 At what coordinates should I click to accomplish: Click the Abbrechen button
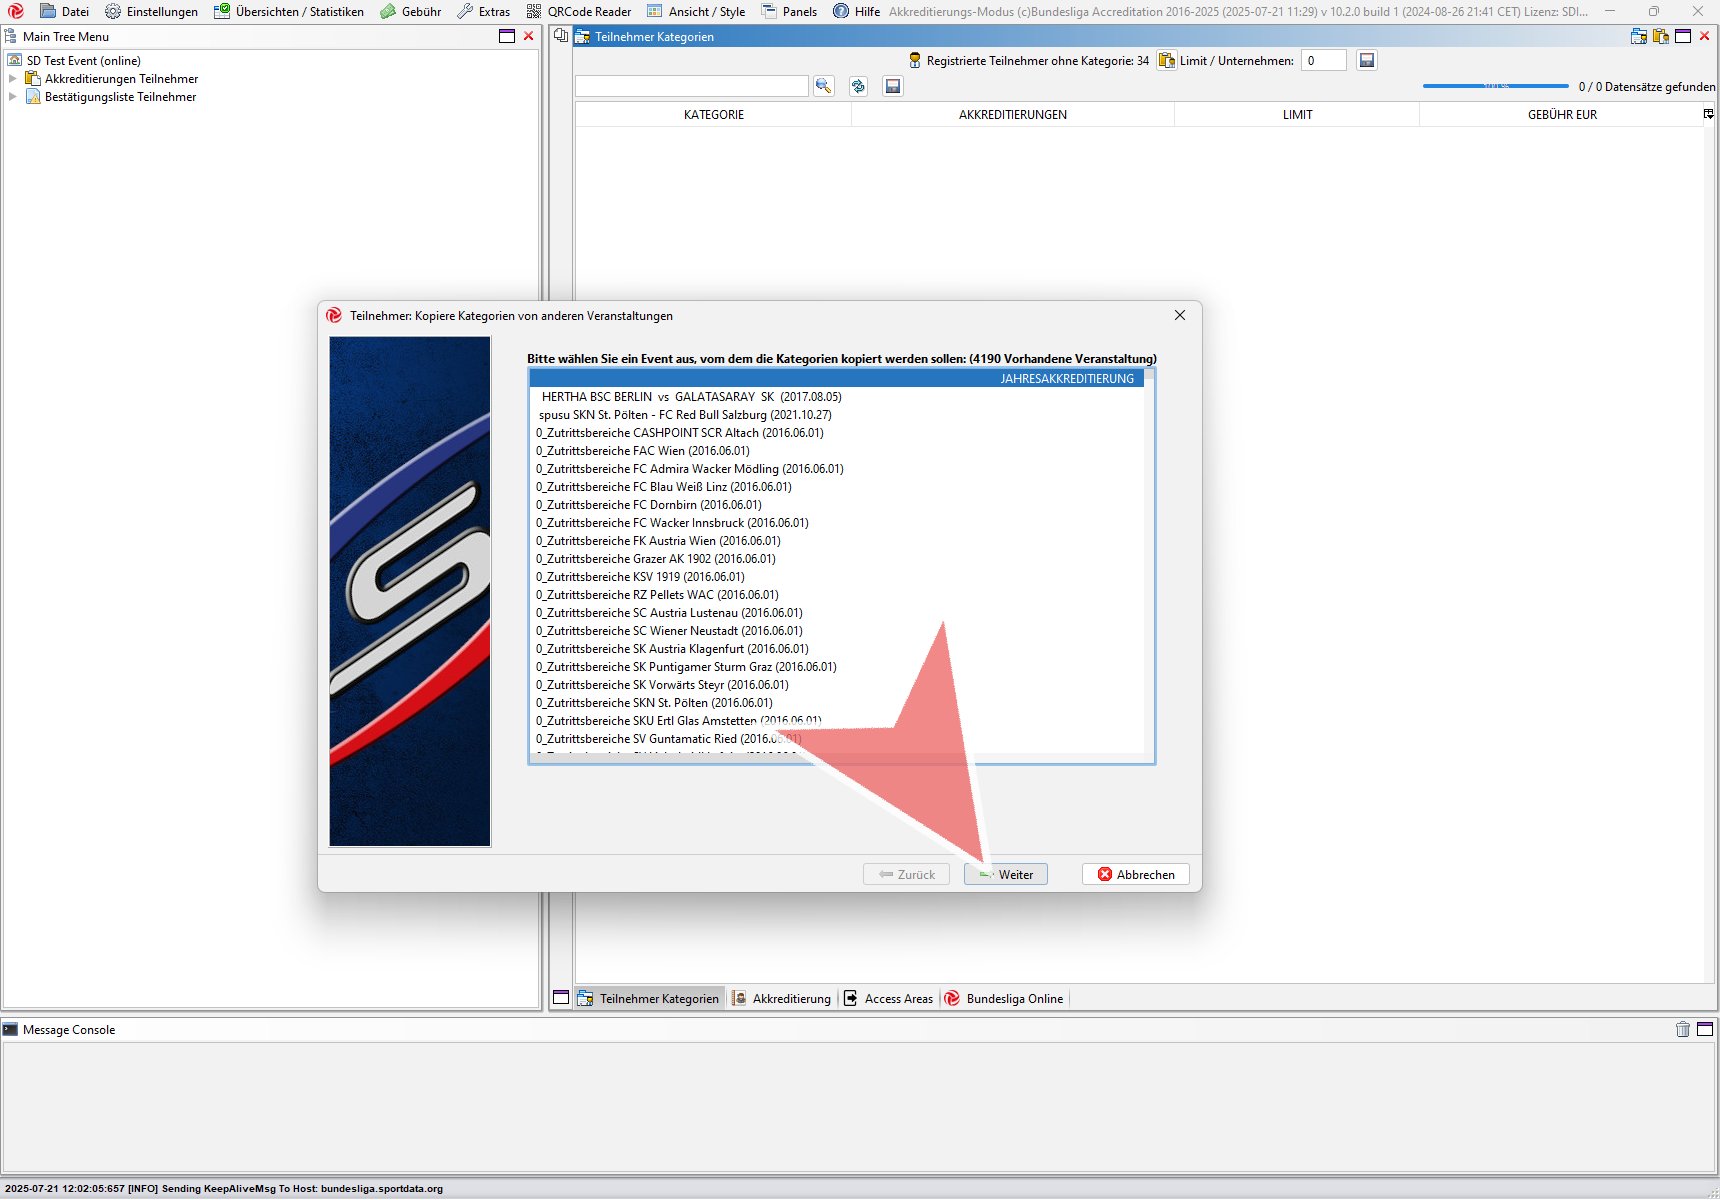coord(1136,874)
